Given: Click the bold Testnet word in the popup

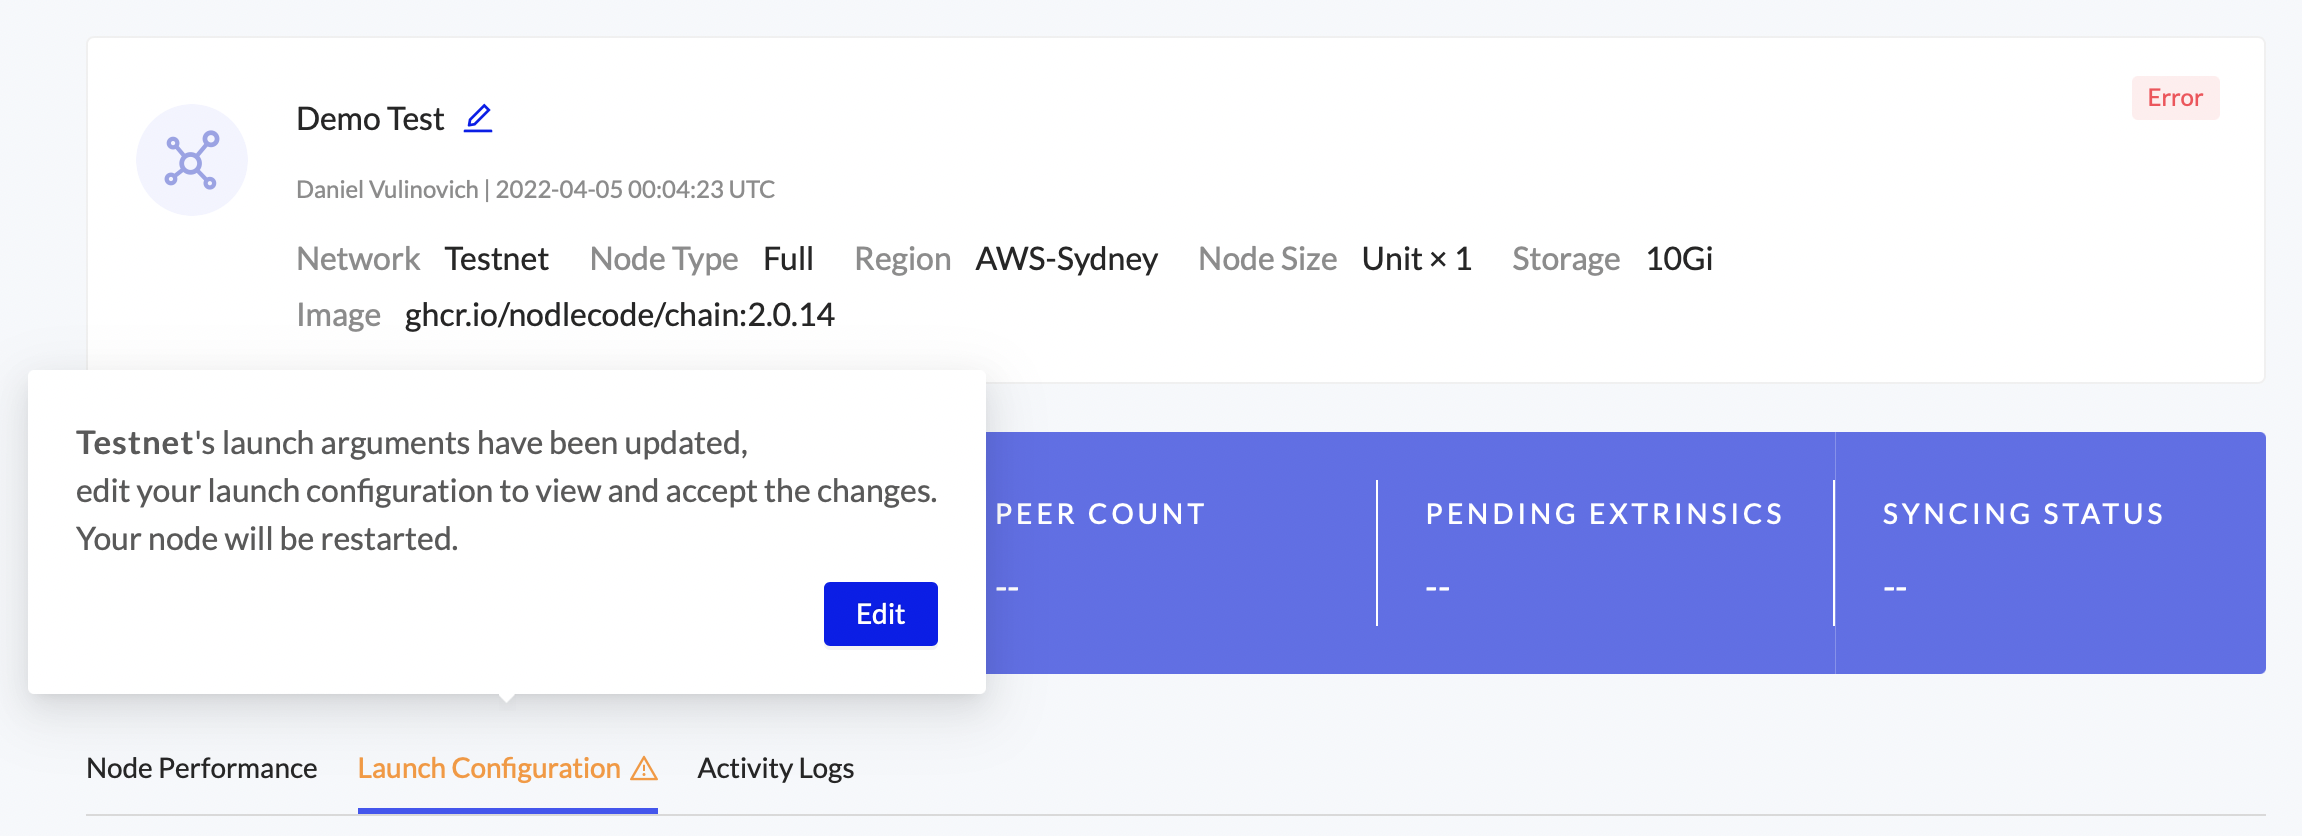Looking at the screenshot, I should point(135,443).
